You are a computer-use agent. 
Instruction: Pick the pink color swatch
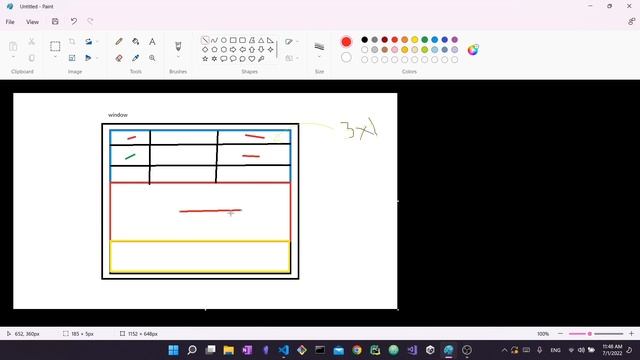point(395,49)
